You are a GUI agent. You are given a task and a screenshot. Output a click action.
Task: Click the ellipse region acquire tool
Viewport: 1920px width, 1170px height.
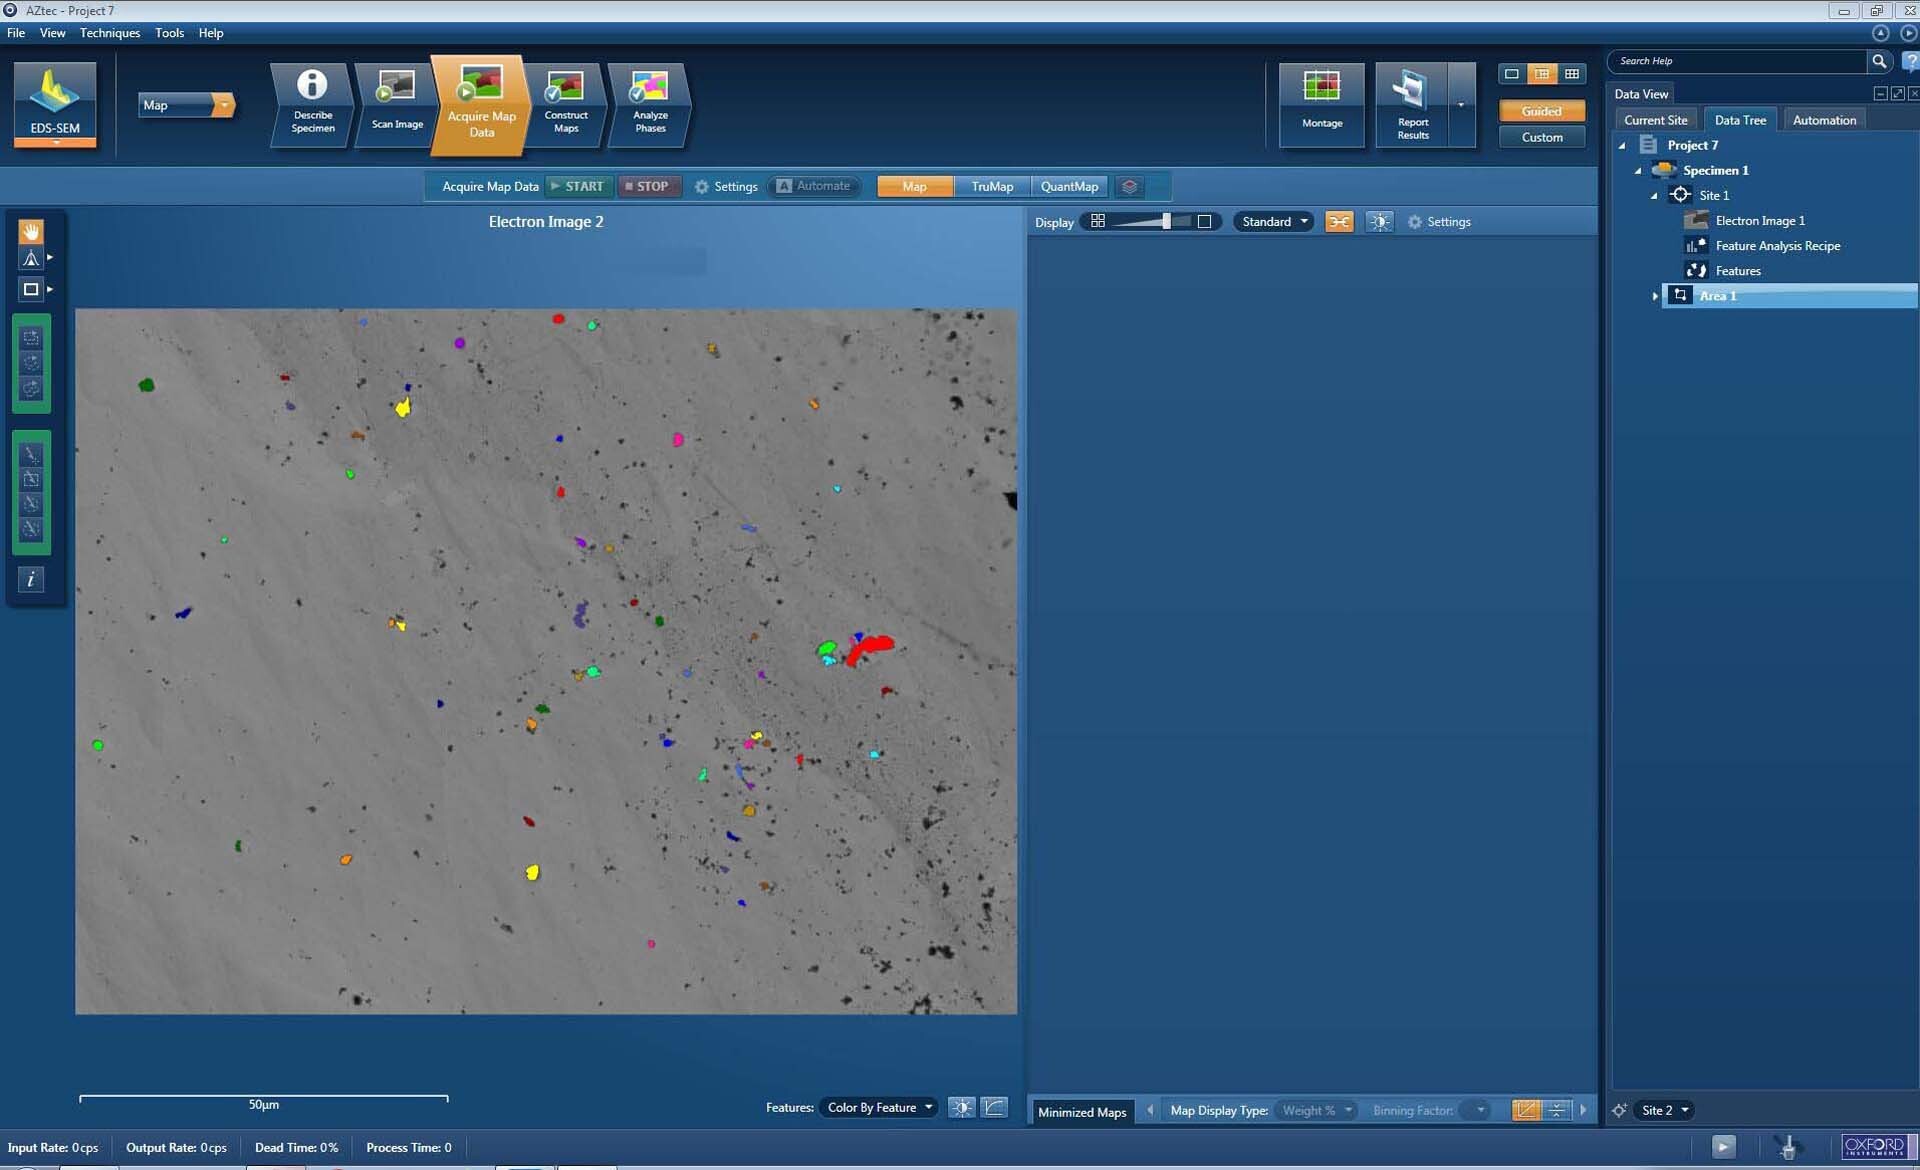[31, 363]
